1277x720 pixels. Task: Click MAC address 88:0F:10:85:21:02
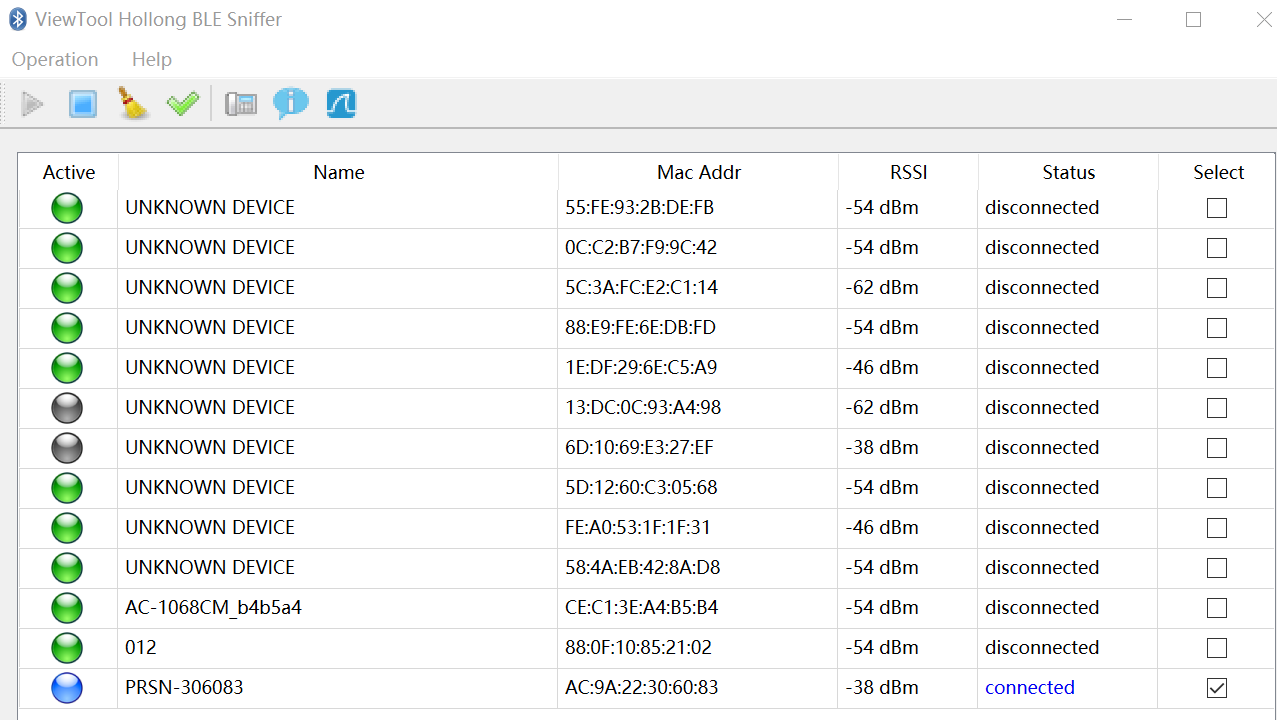point(638,648)
